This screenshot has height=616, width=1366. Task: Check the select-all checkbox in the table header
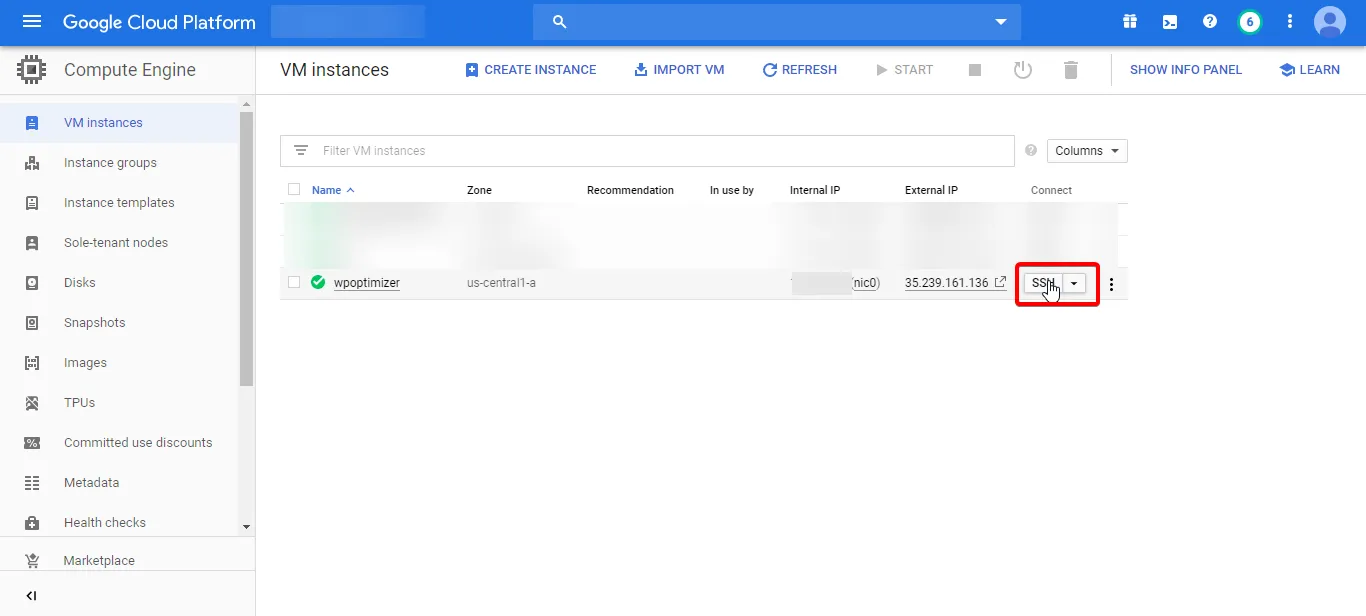point(293,189)
